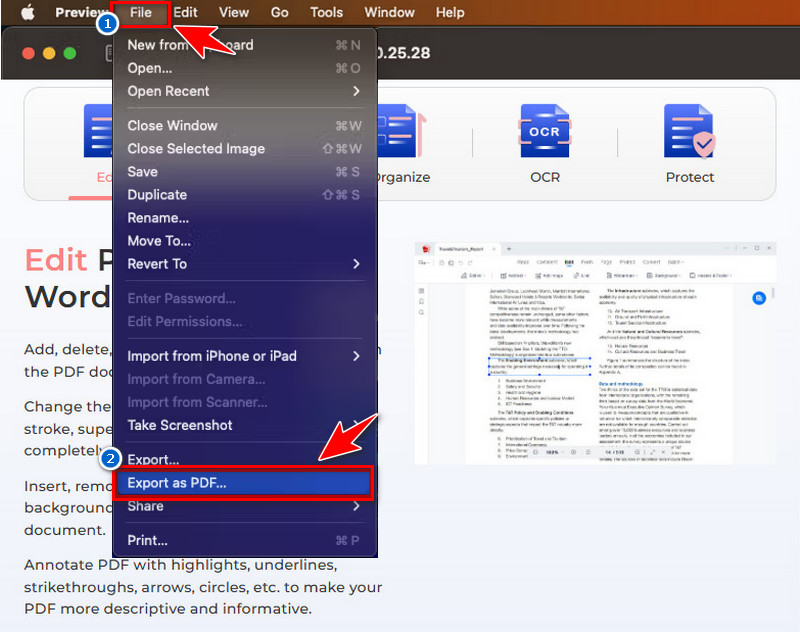
Task: Choose Export... from the File menu
Action: coord(244,459)
